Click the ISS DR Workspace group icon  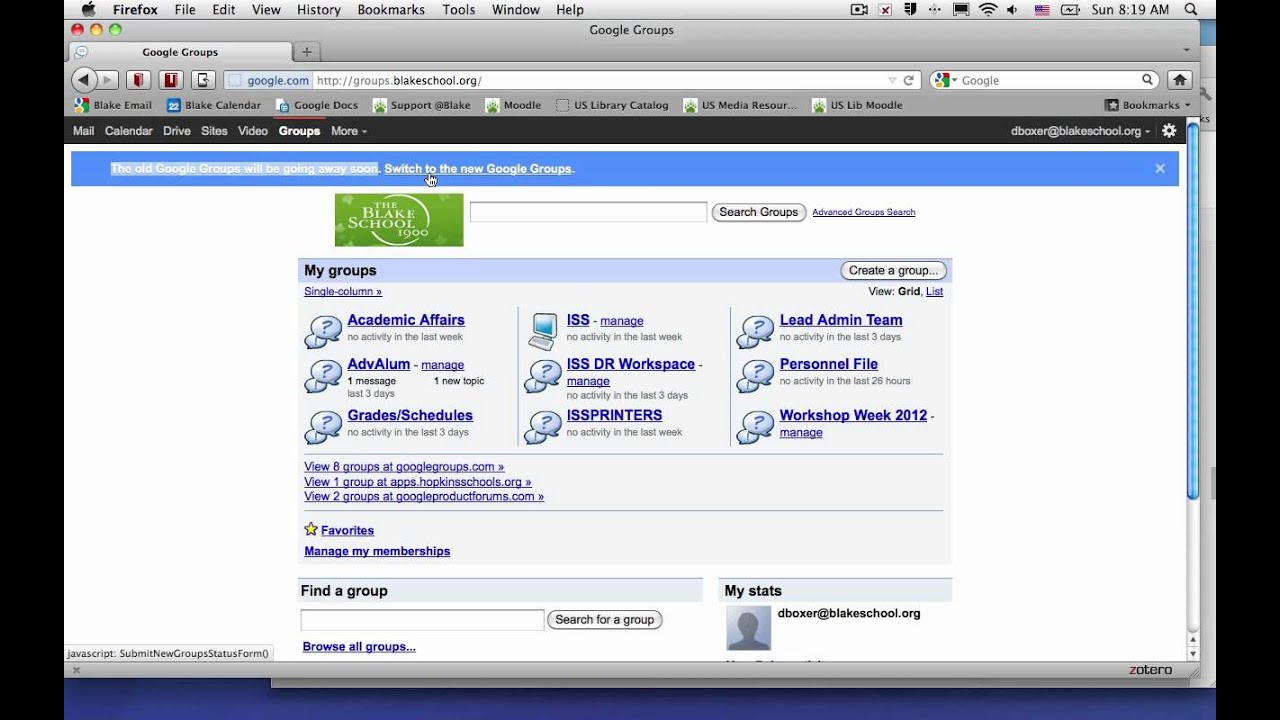tap(543, 375)
